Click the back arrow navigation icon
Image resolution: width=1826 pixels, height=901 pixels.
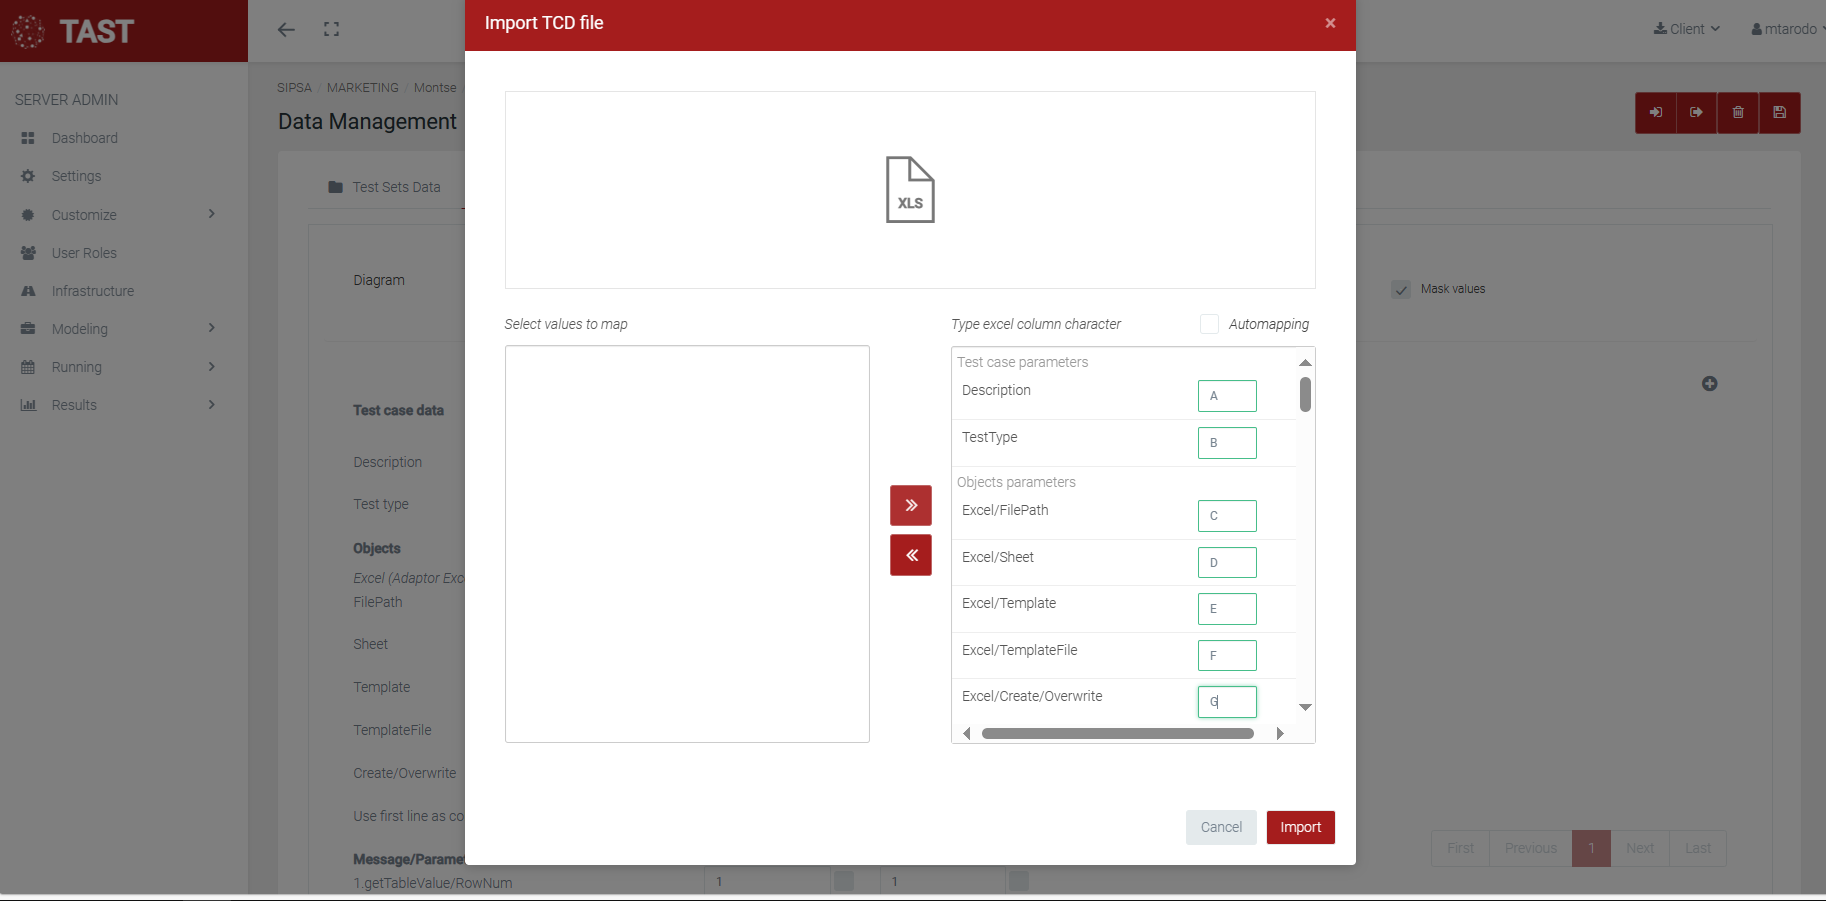click(x=286, y=30)
